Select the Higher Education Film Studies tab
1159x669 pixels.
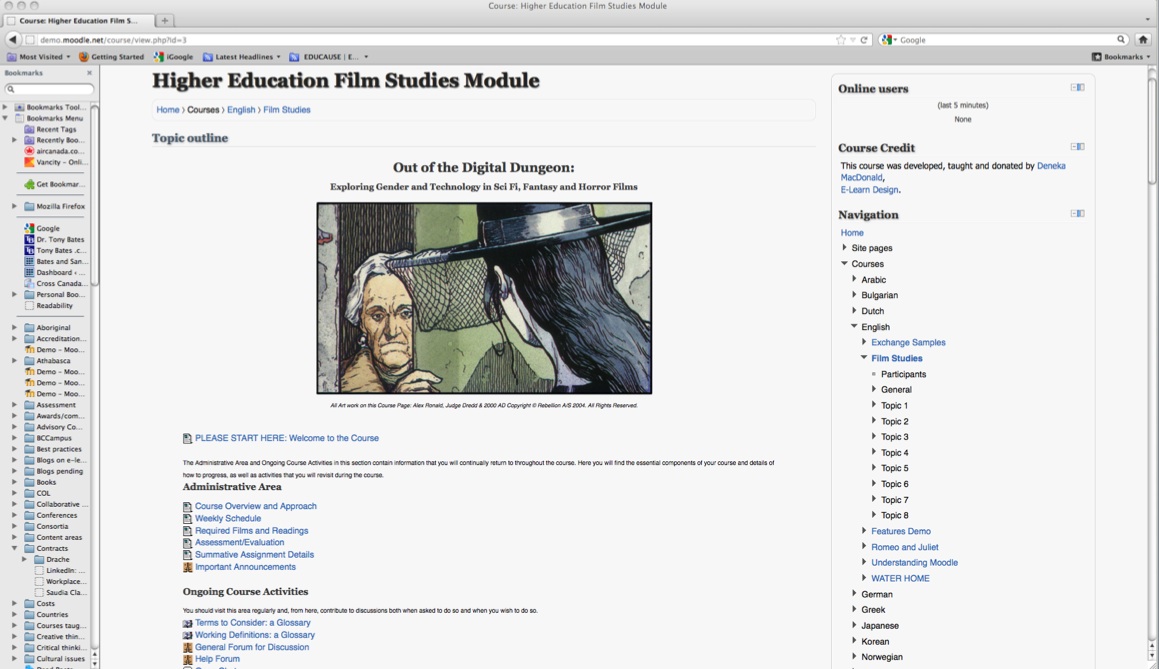tap(78, 21)
